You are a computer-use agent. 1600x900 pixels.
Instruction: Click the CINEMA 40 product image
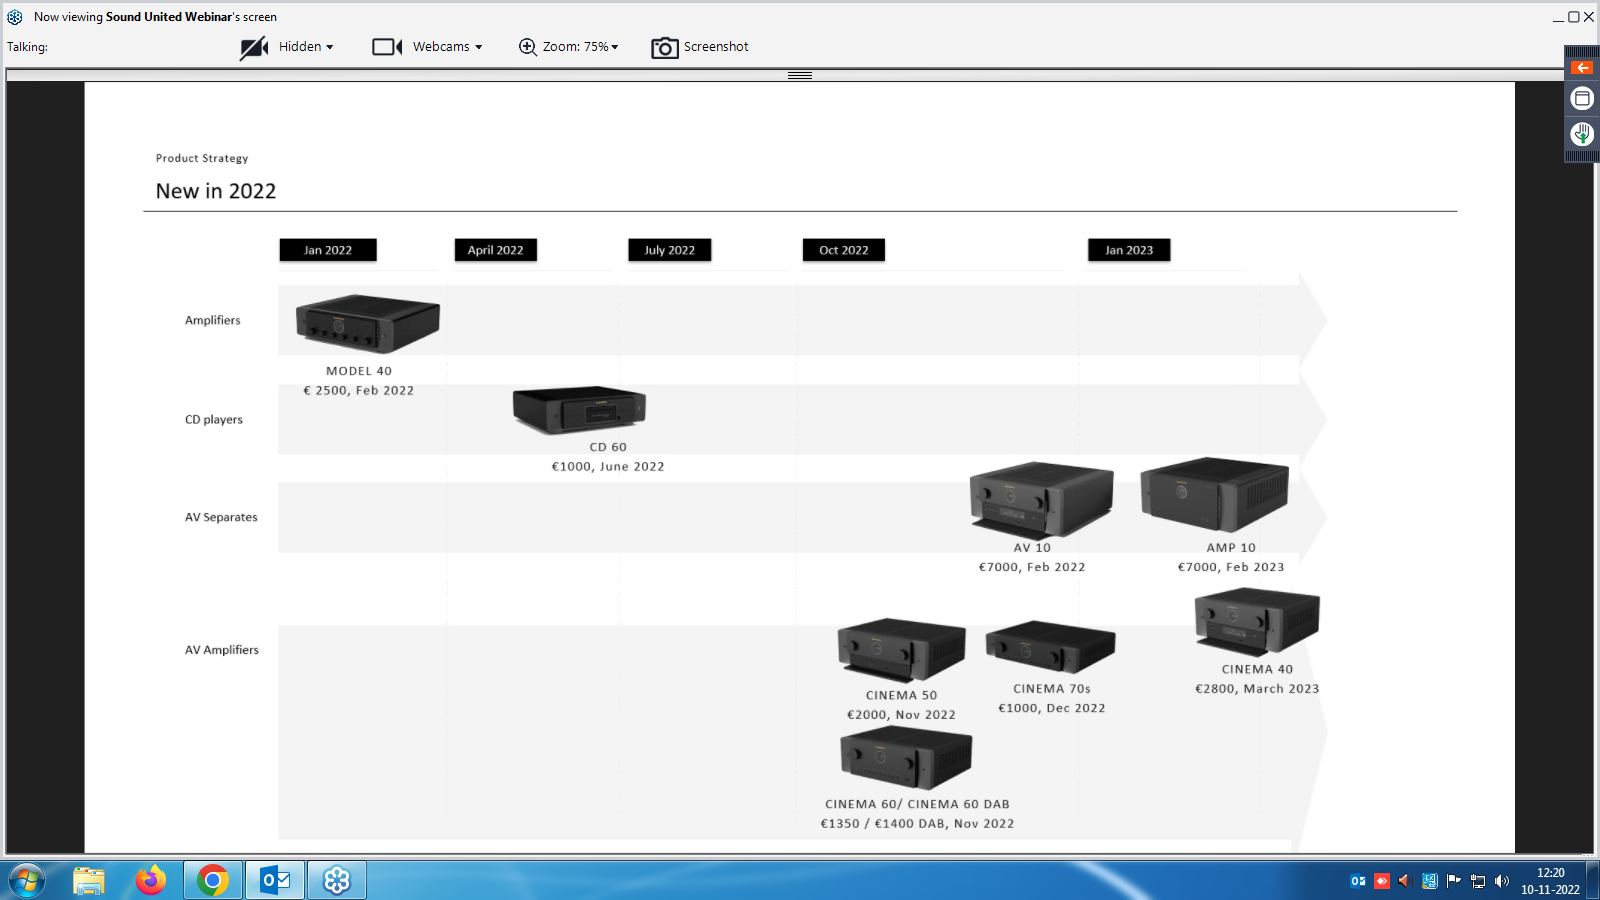pos(1258,621)
